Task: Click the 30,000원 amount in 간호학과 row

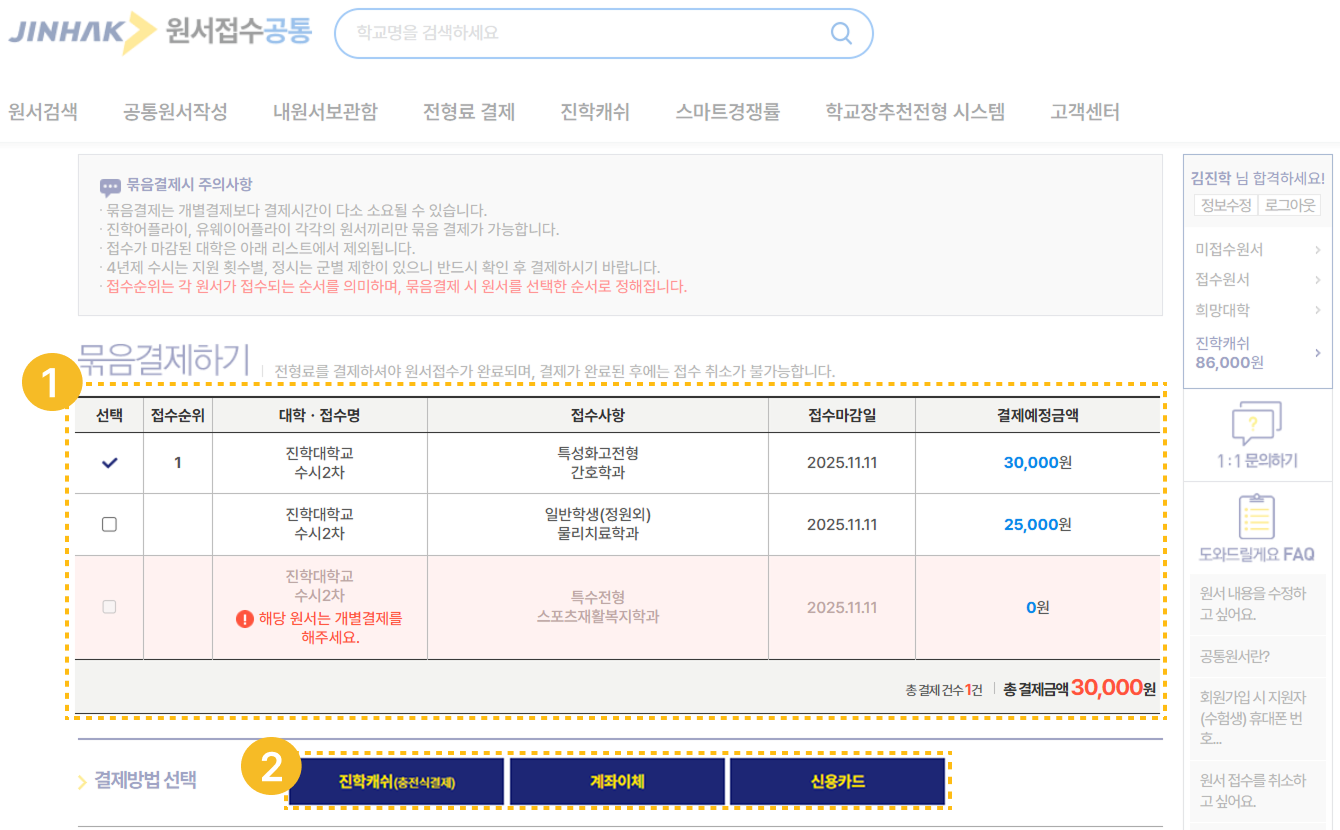Action: click(x=1038, y=463)
